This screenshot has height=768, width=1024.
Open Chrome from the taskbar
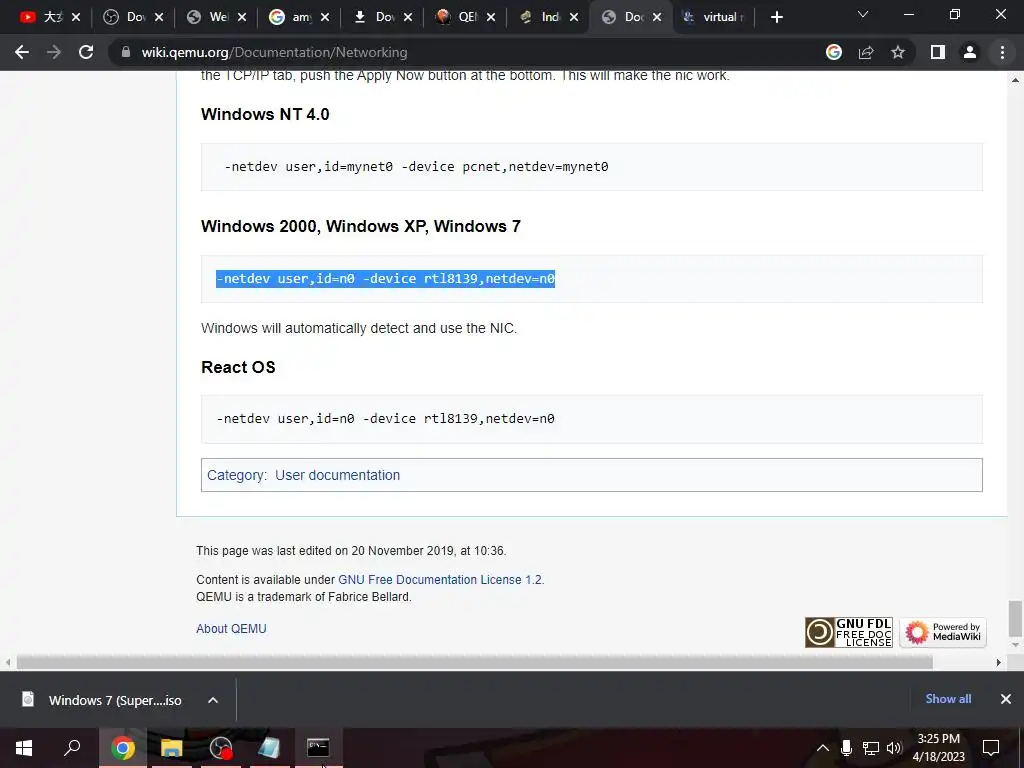tap(122, 748)
